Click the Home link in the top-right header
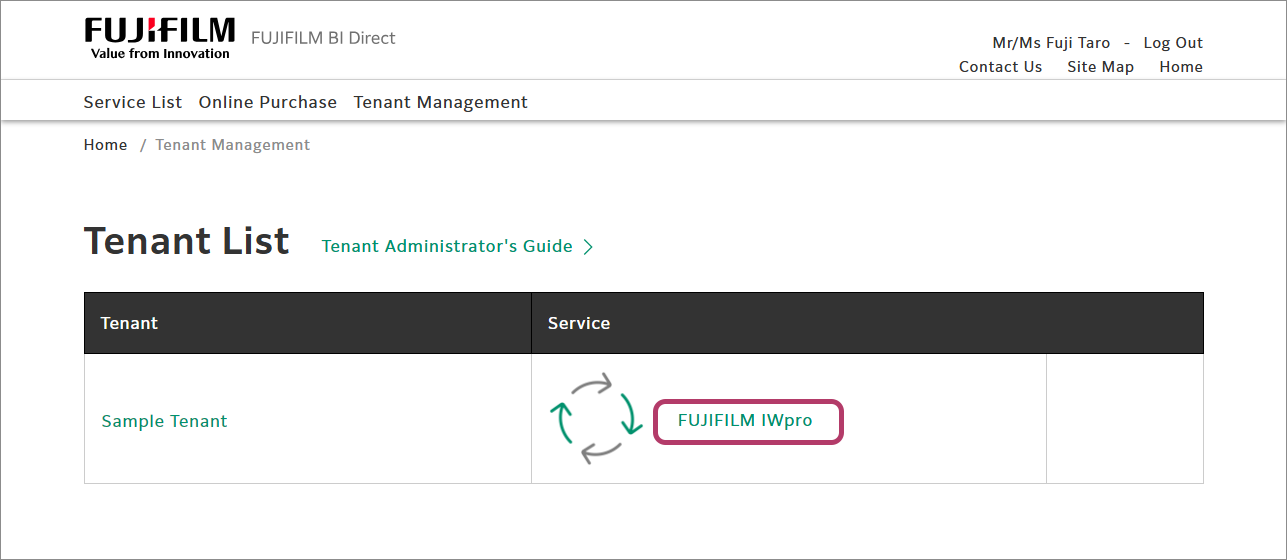The height and width of the screenshot is (560, 1287). [x=1181, y=67]
